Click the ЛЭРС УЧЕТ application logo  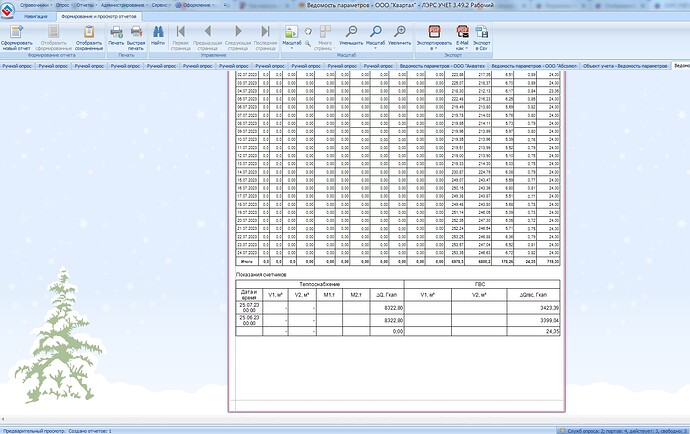tap(7, 11)
